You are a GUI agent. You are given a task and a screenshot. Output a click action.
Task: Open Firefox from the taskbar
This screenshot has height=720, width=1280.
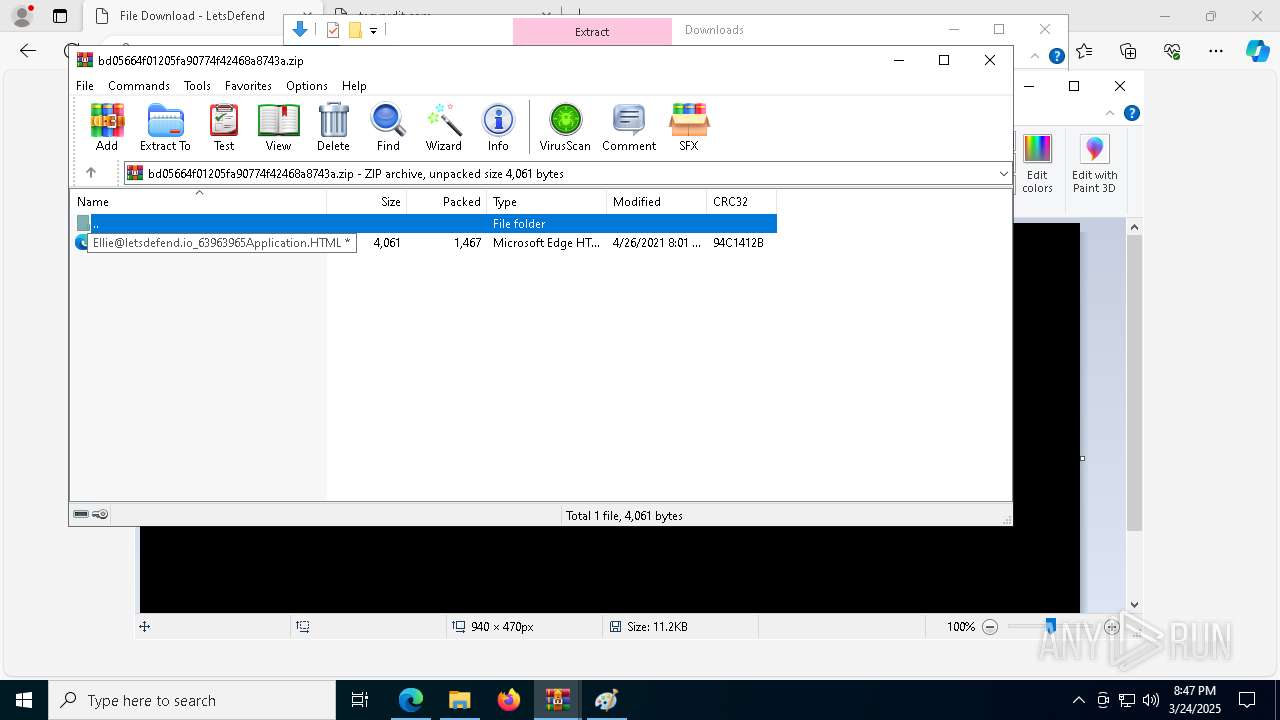[x=509, y=700]
